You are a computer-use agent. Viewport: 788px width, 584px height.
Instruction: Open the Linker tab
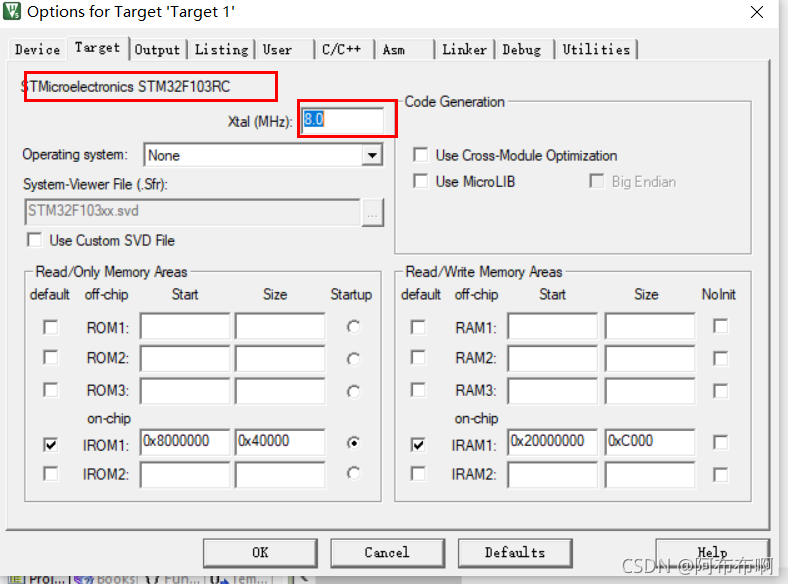pyautogui.click(x=464, y=49)
